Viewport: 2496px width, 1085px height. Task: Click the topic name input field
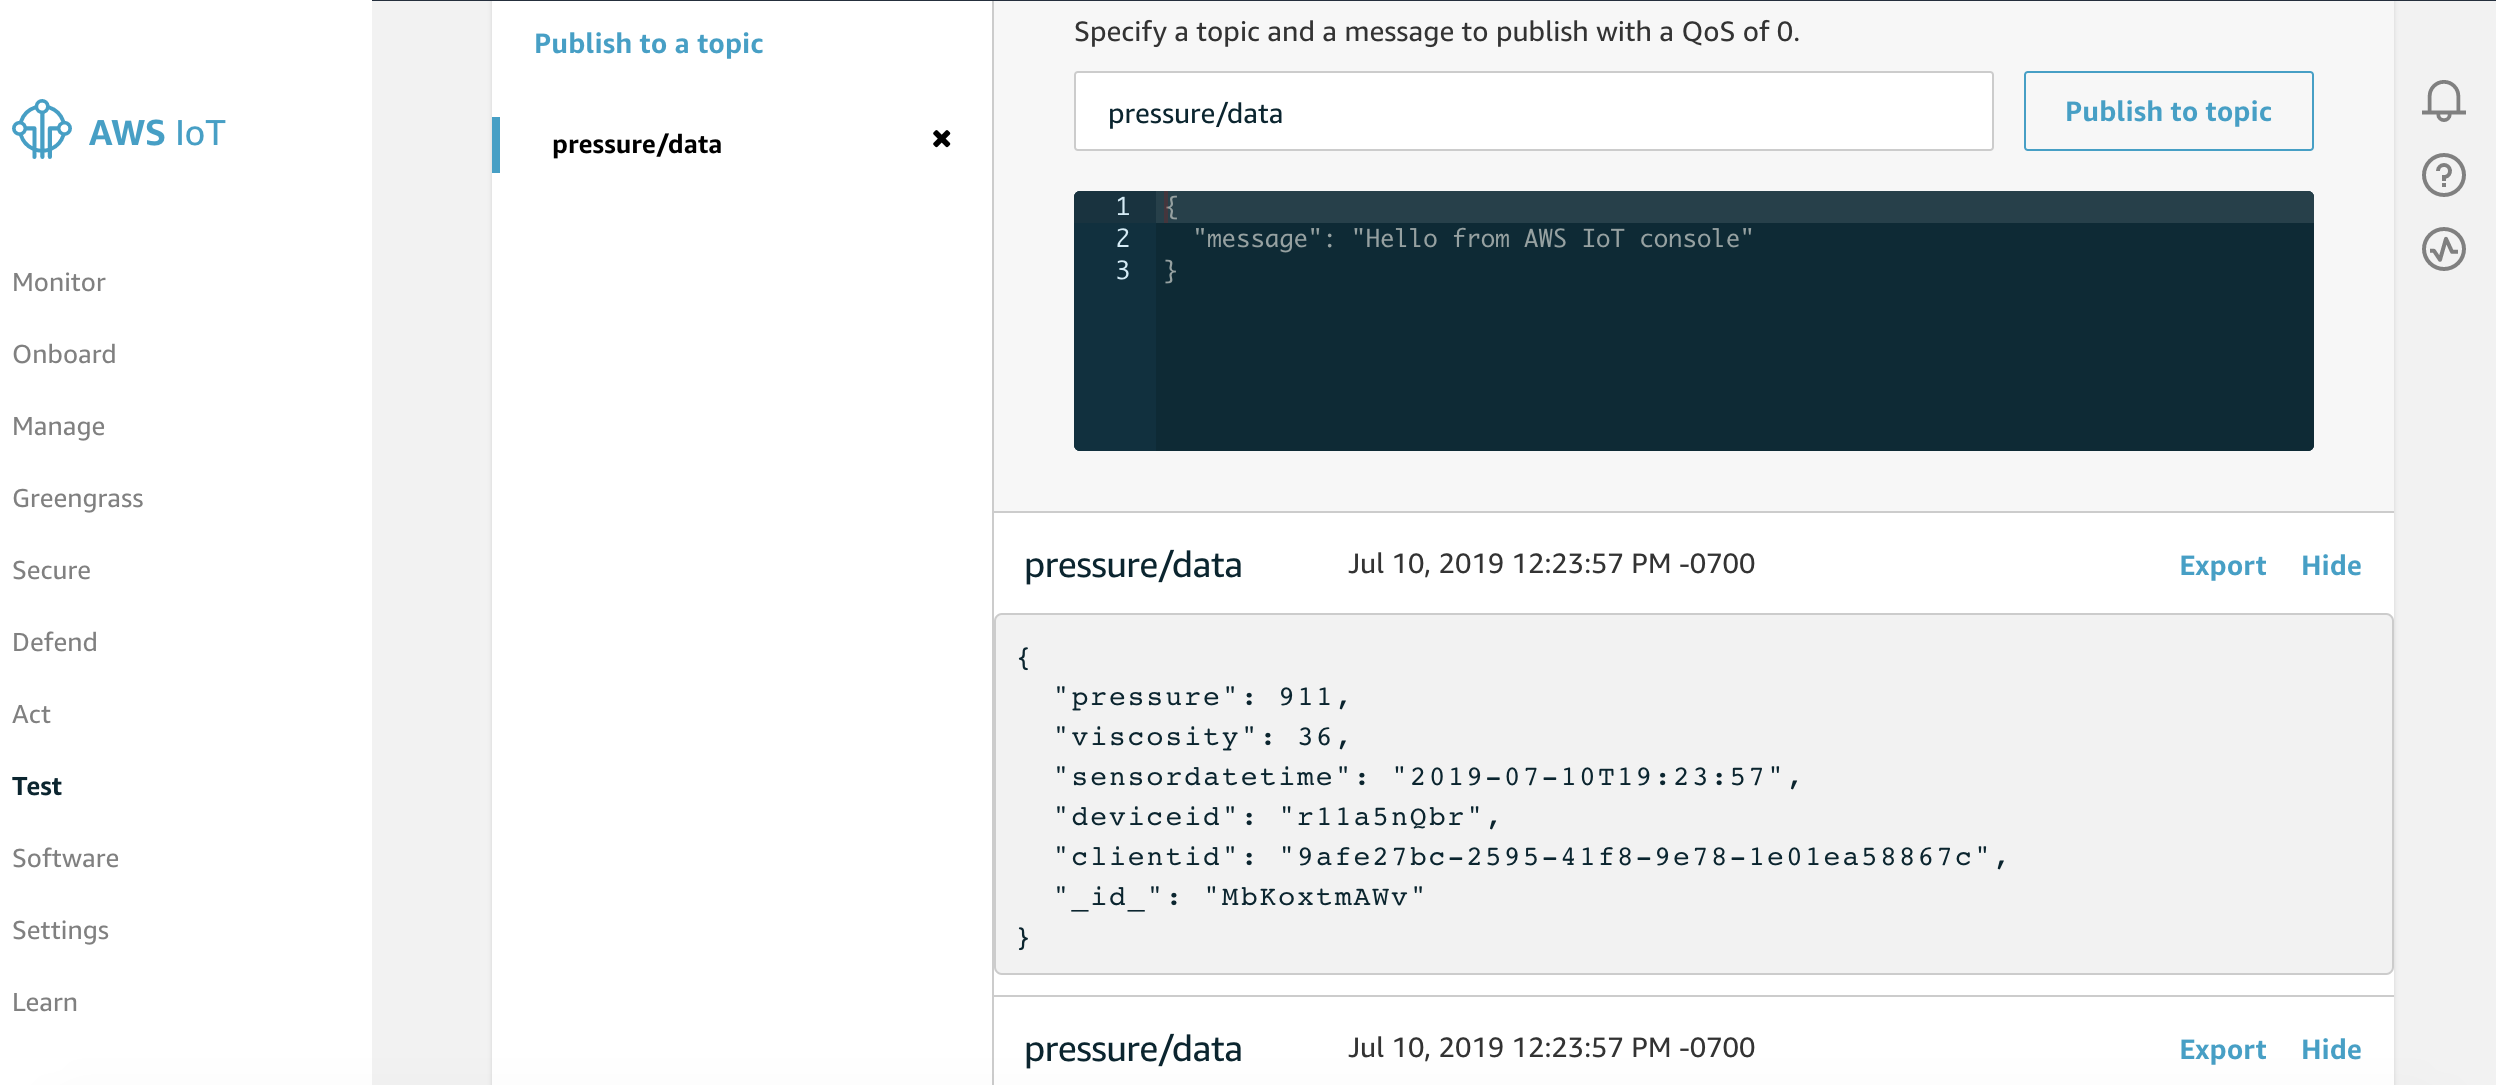(x=1532, y=112)
